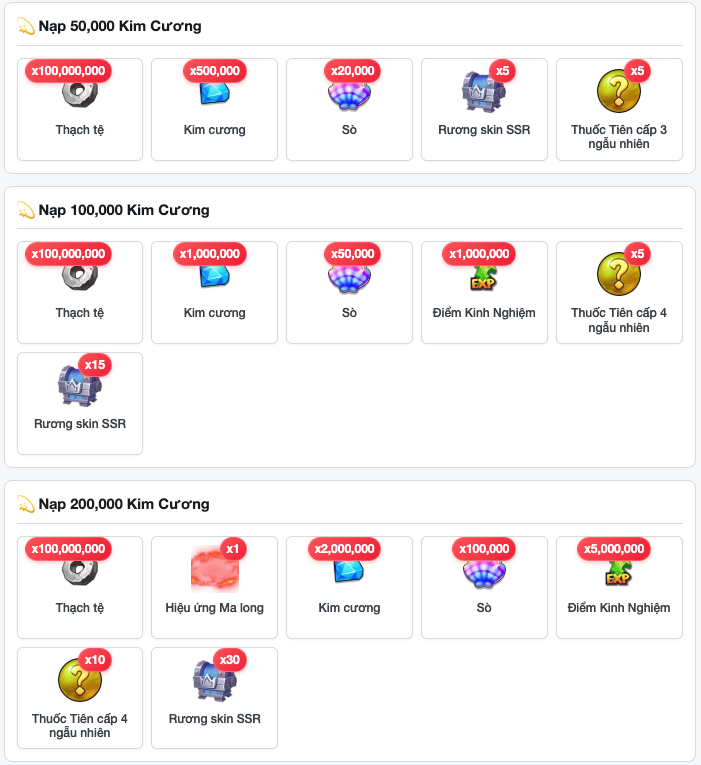Select the Rương skin SSR chest with x15 badge

tap(80, 385)
